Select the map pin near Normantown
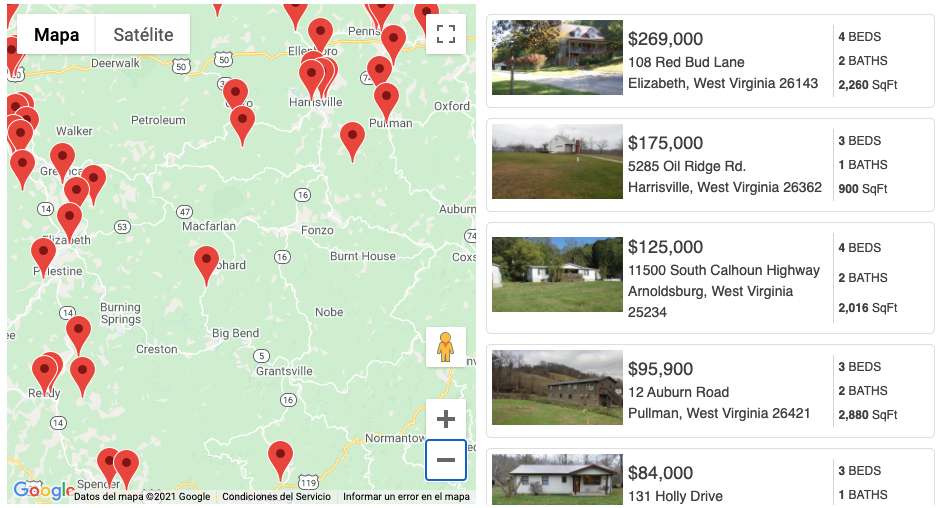This screenshot has width=946, height=508. point(281,458)
